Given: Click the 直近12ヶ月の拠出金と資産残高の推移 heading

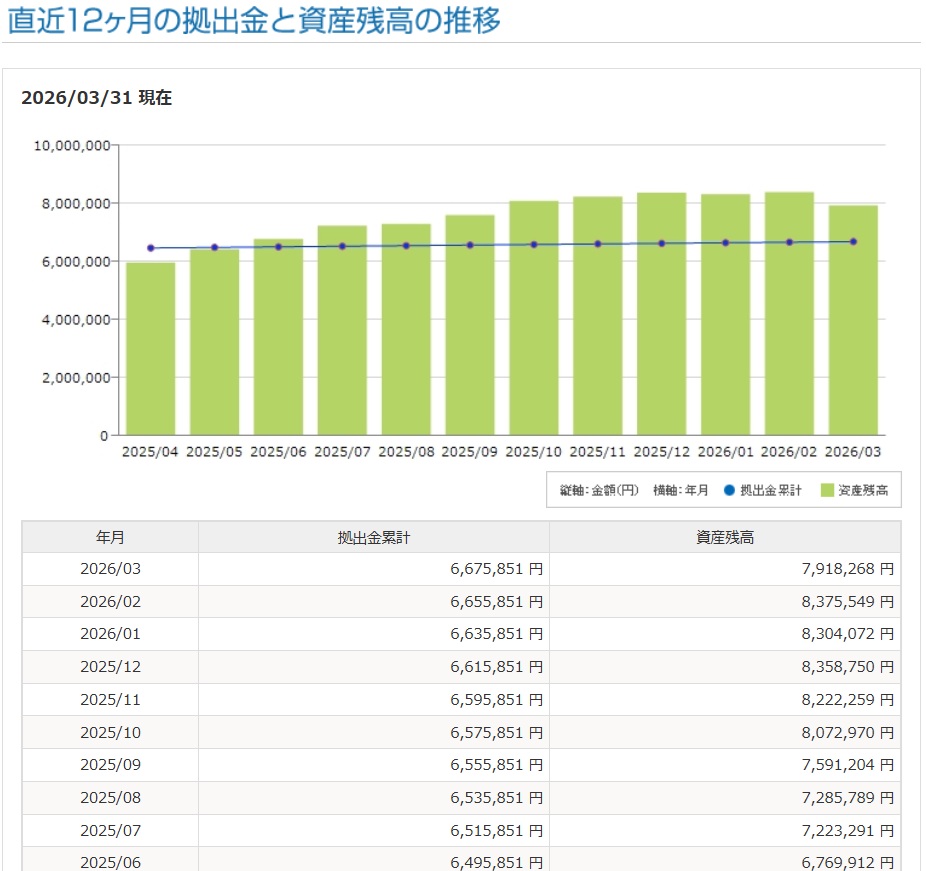Looking at the screenshot, I should pyautogui.click(x=254, y=21).
